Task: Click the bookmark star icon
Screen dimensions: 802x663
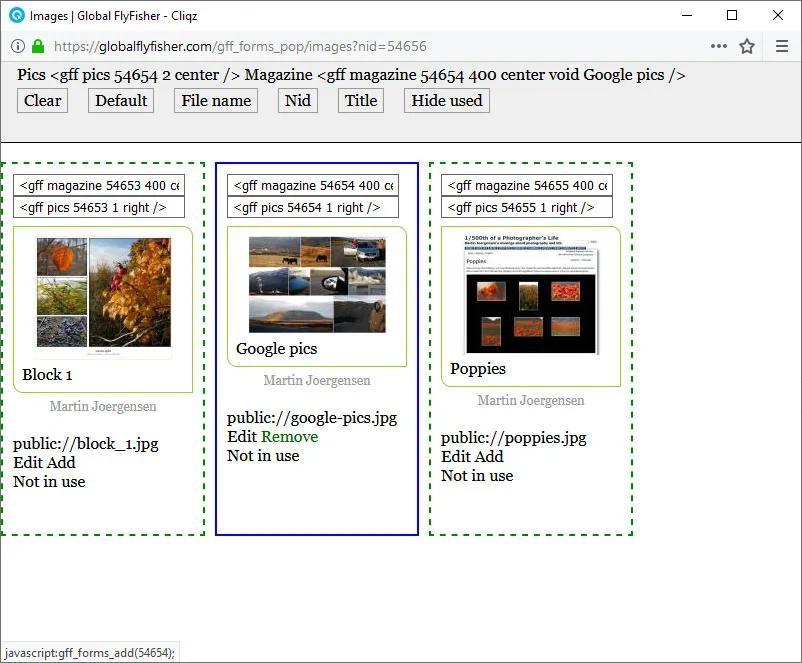Action: point(746,46)
